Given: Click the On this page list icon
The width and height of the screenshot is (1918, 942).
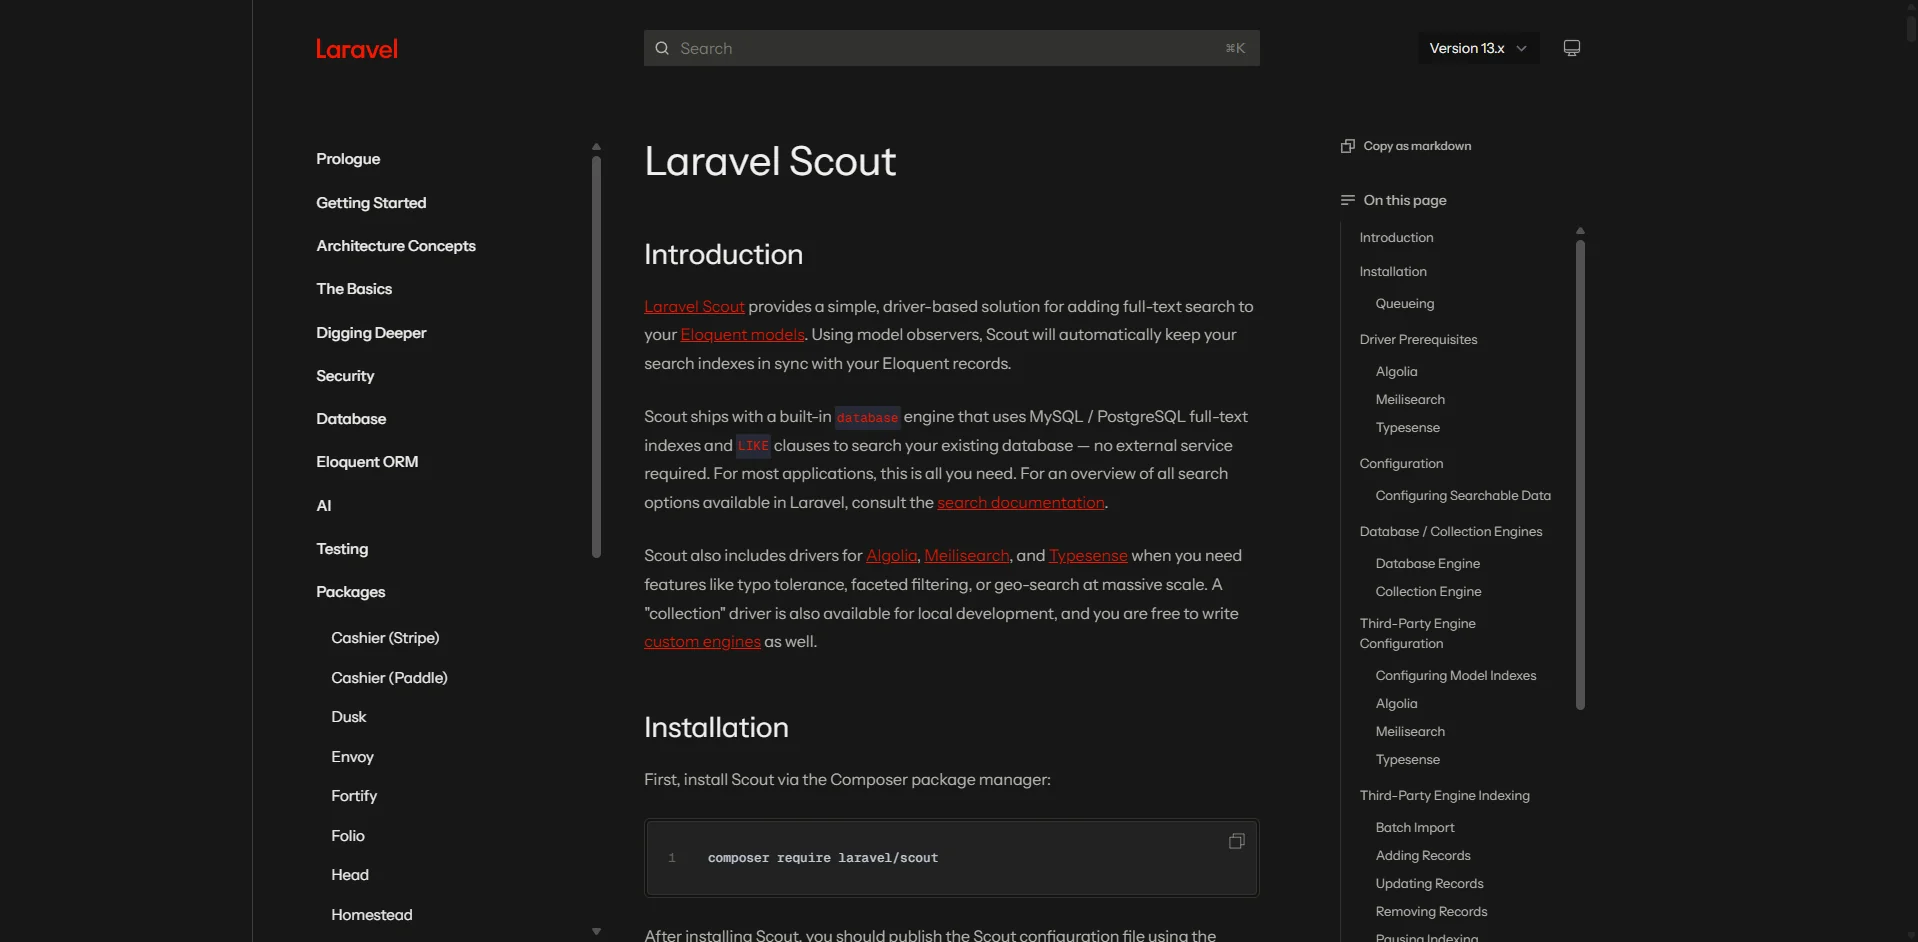Looking at the screenshot, I should (1347, 200).
